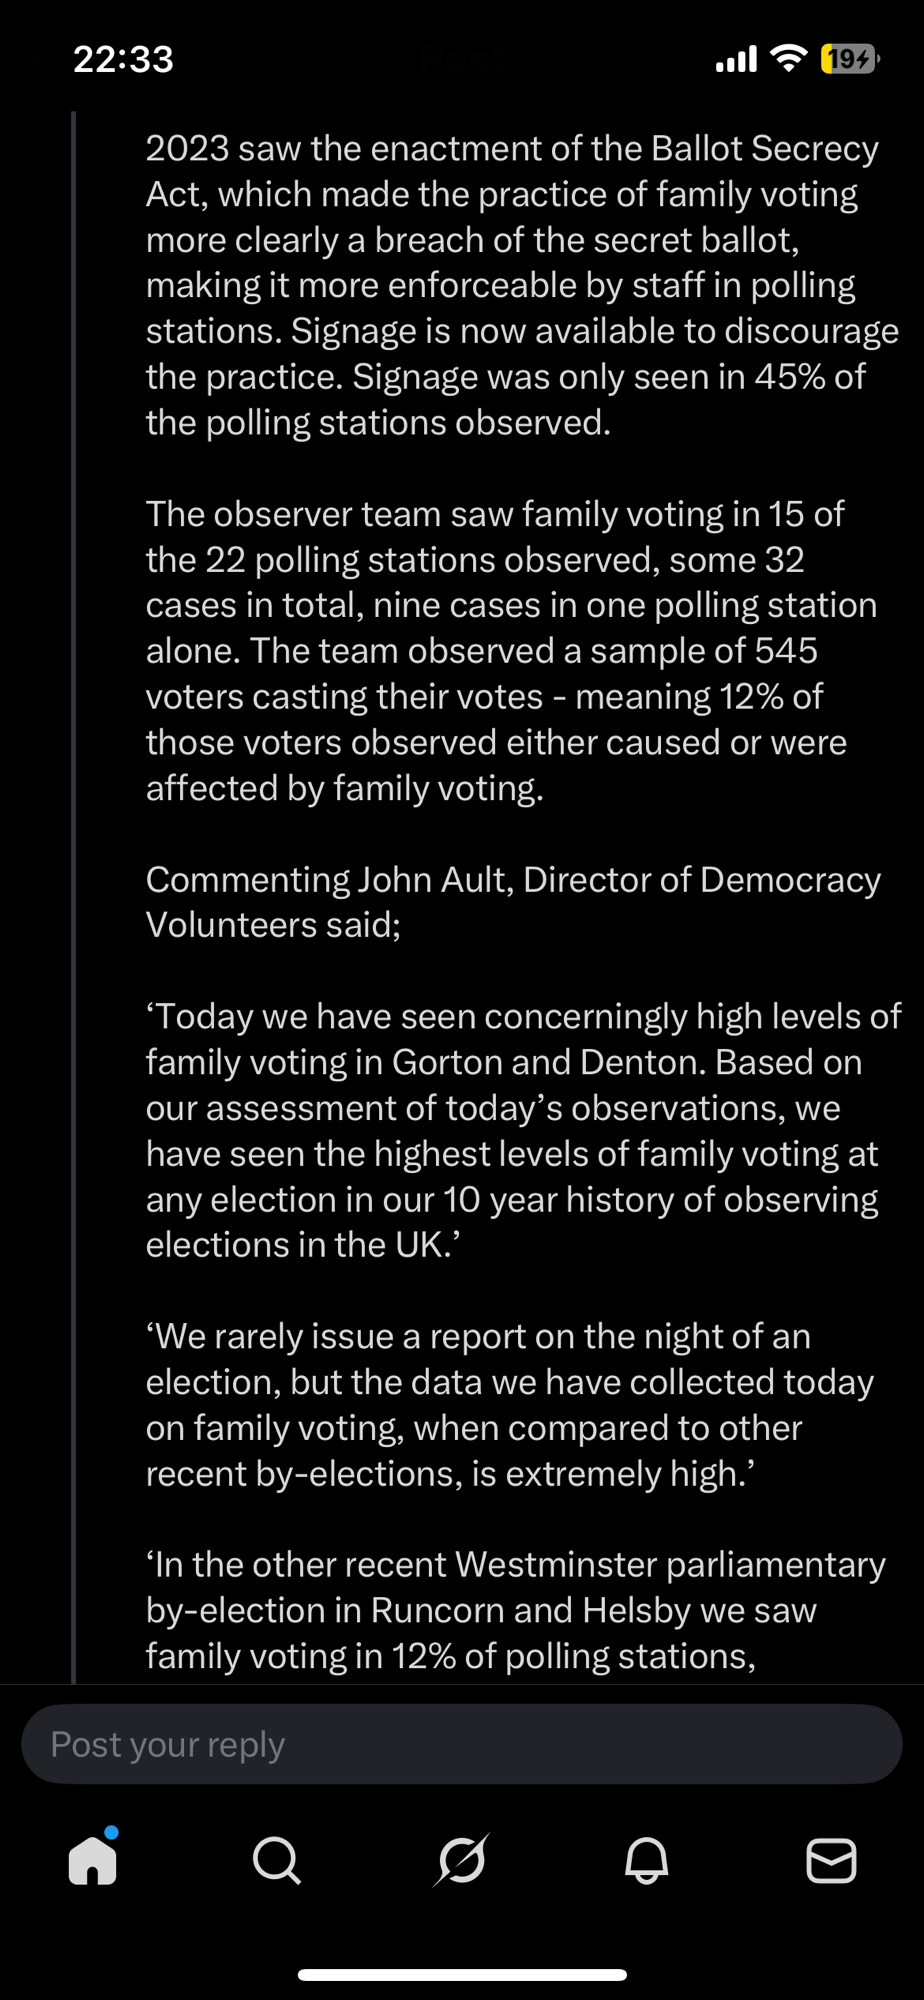This screenshot has width=924, height=2000.
Task: Tap the 22:33 clock in status bar
Action: pyautogui.click(x=123, y=60)
